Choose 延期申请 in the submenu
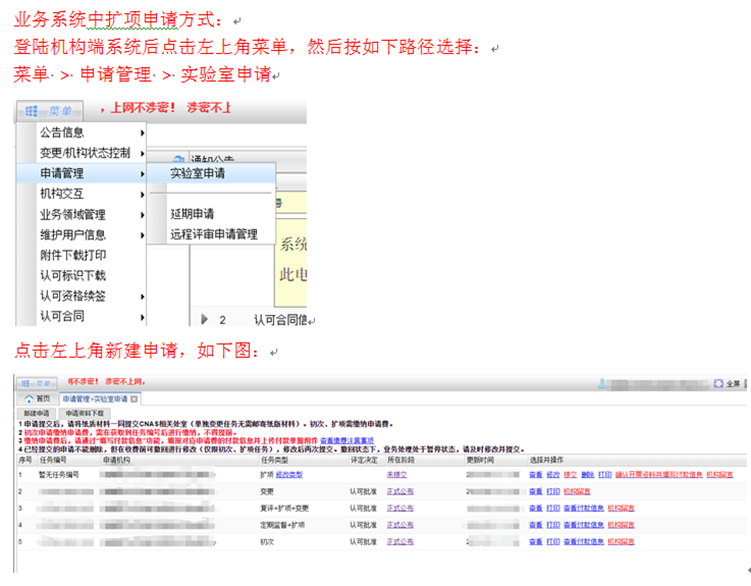 (191, 214)
